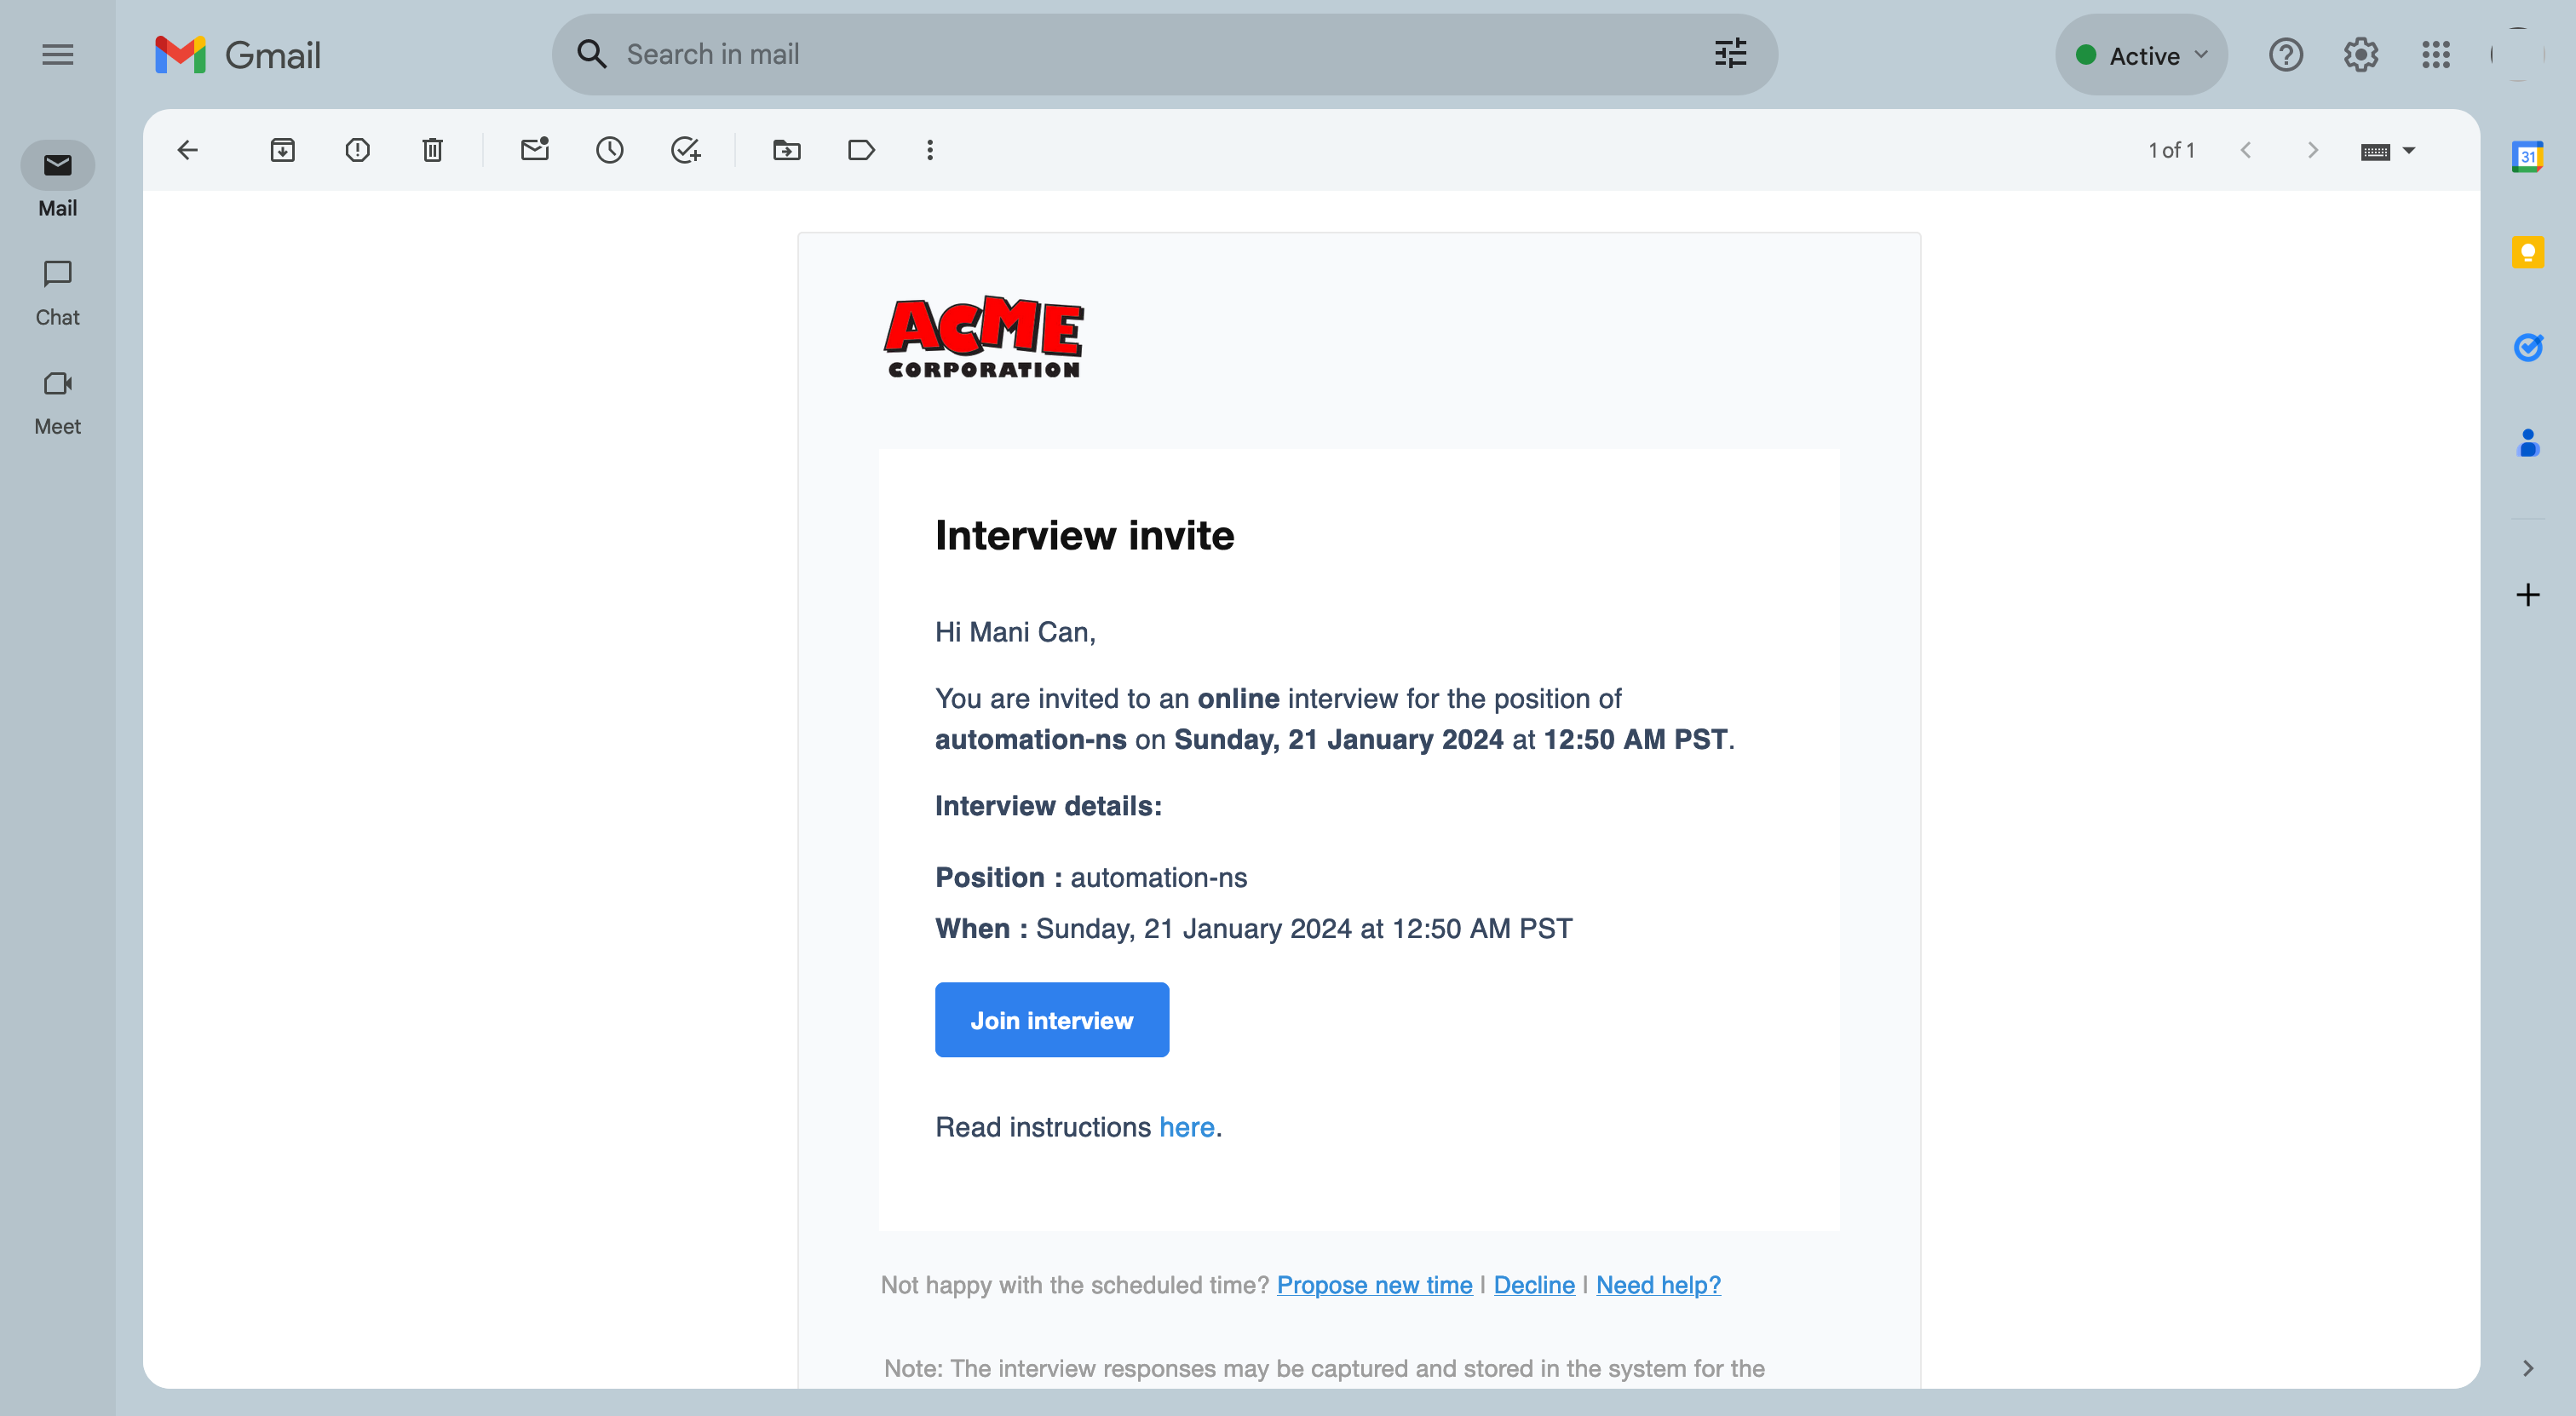Toggle the main menu hamburger button
Viewport: 2576px width, 1416px height.
58,55
